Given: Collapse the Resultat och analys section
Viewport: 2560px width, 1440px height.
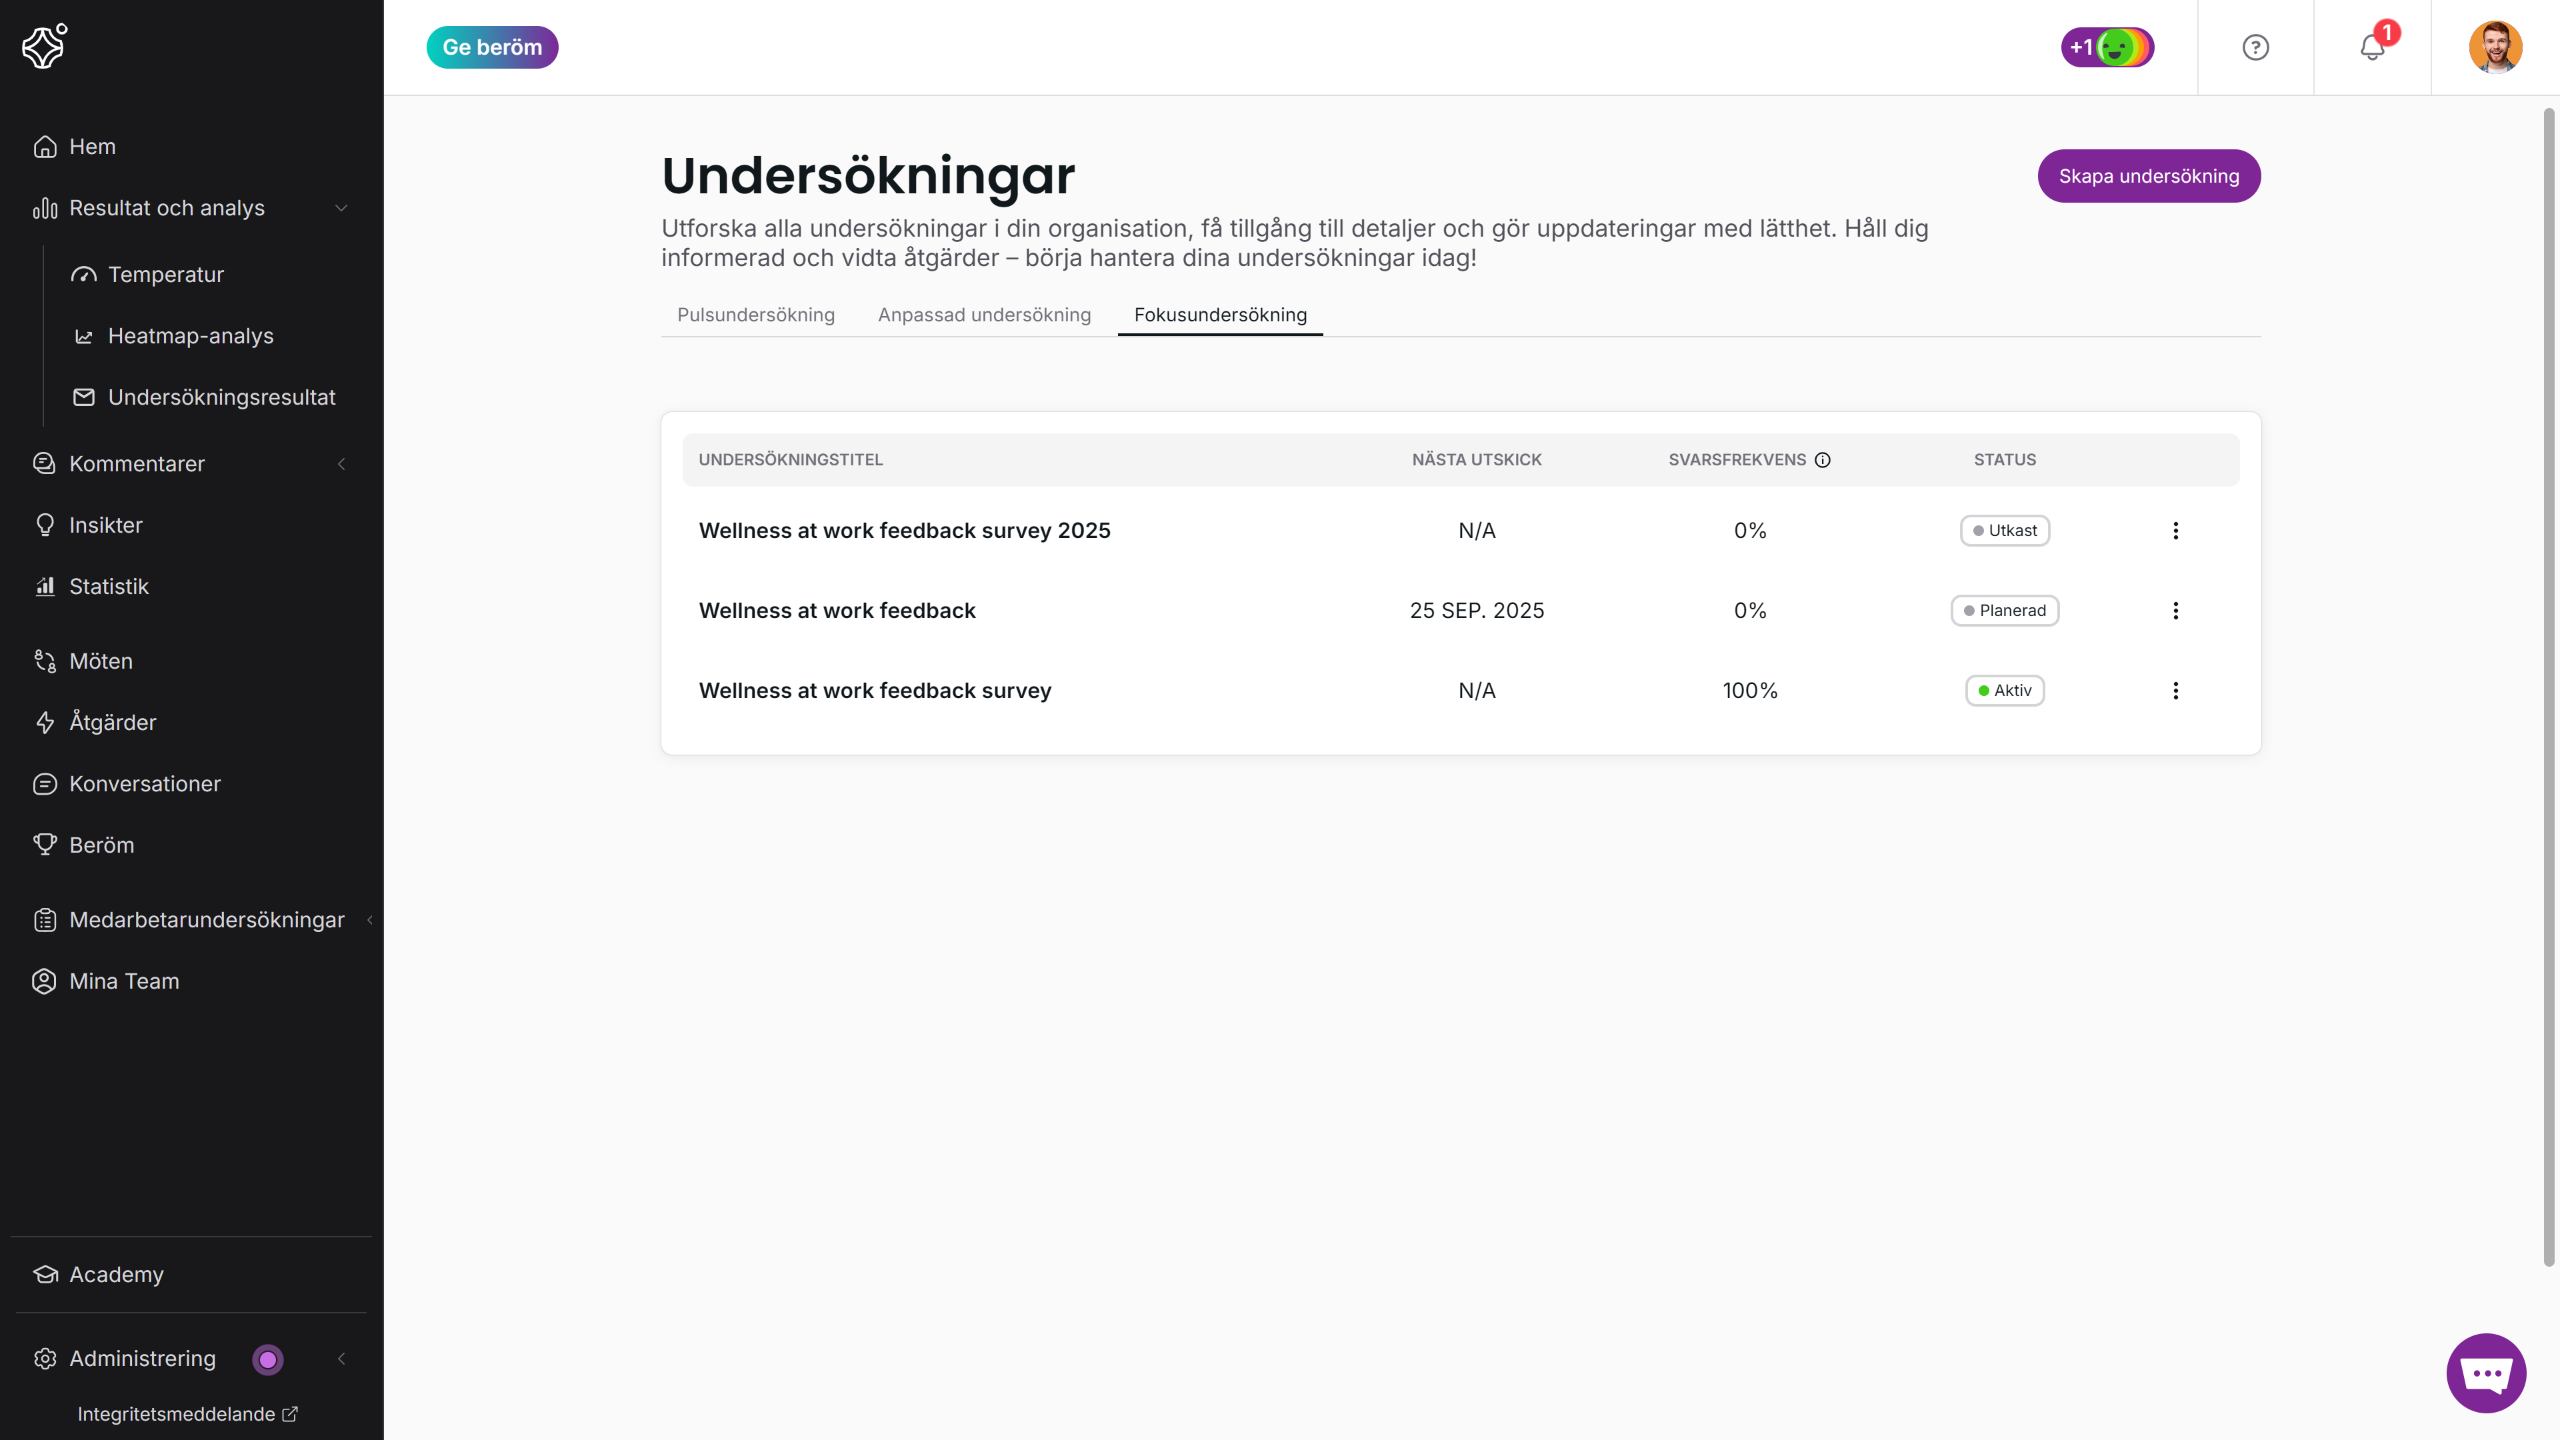Looking at the screenshot, I should (x=341, y=208).
